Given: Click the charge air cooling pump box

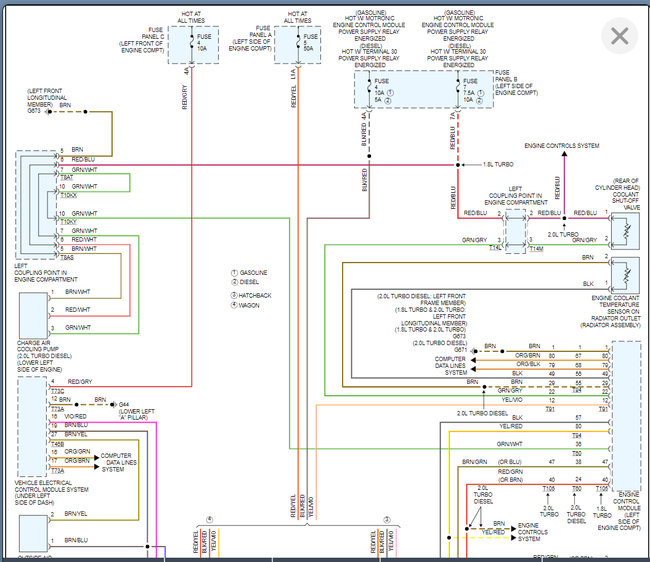Looking at the screenshot, I should (34, 315).
